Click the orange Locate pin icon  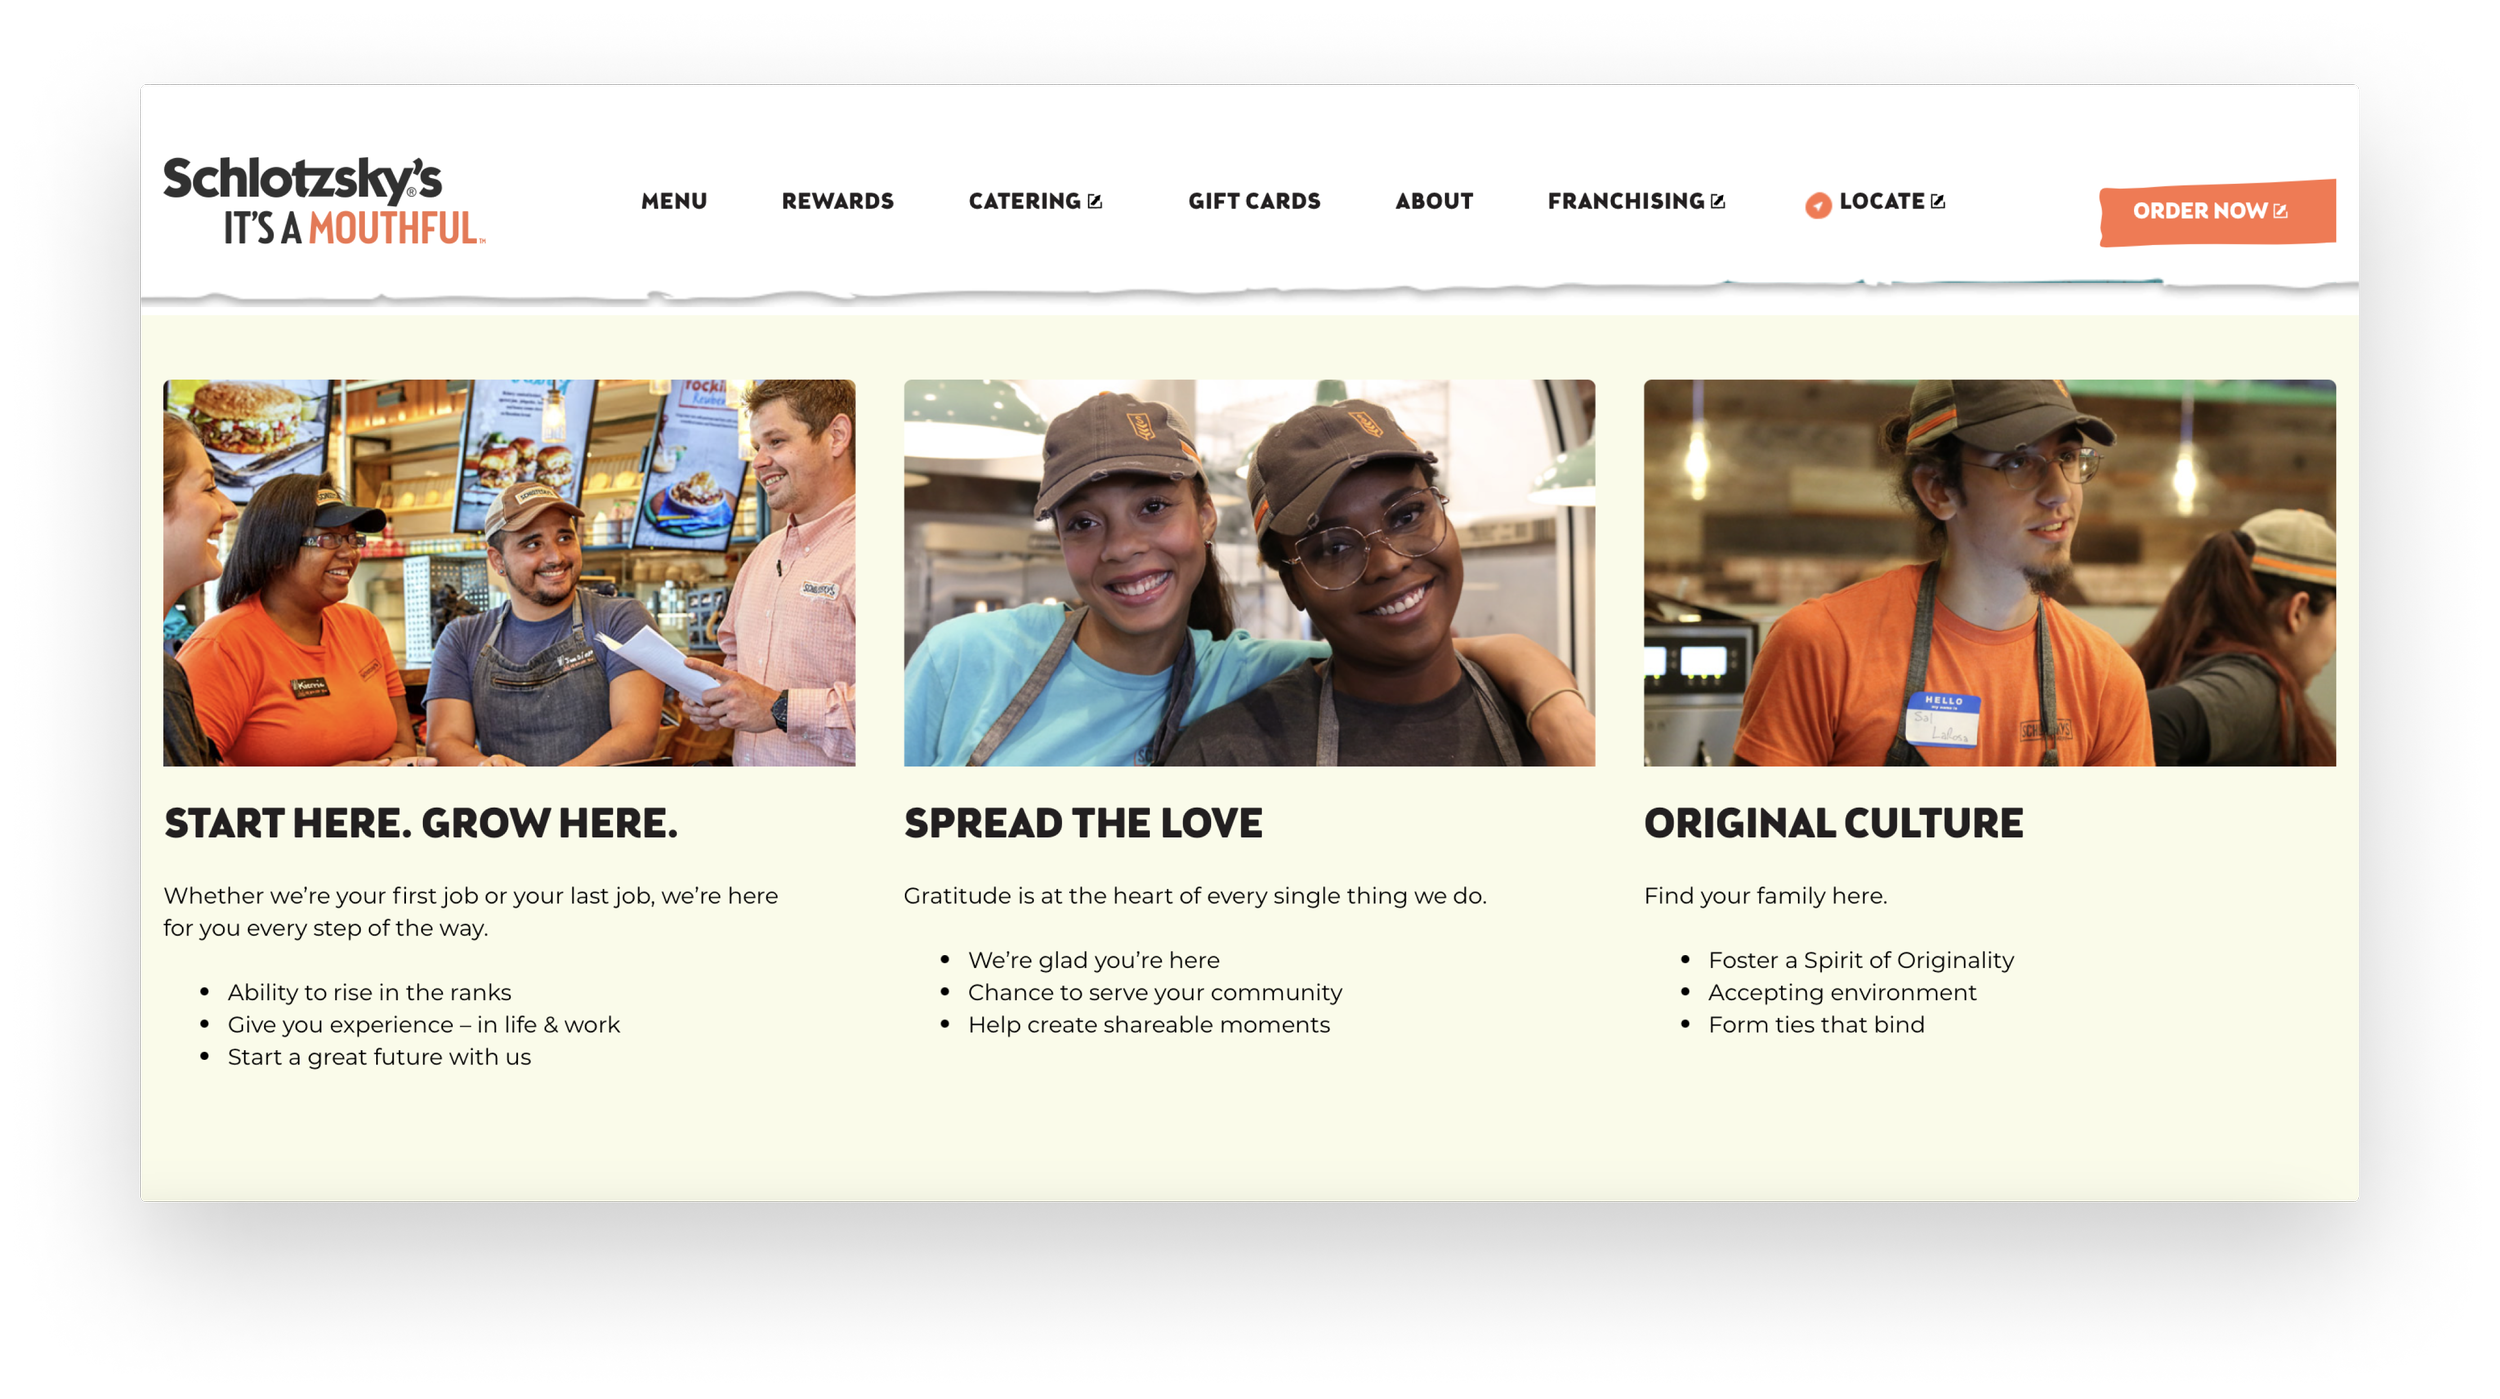[x=1818, y=205]
